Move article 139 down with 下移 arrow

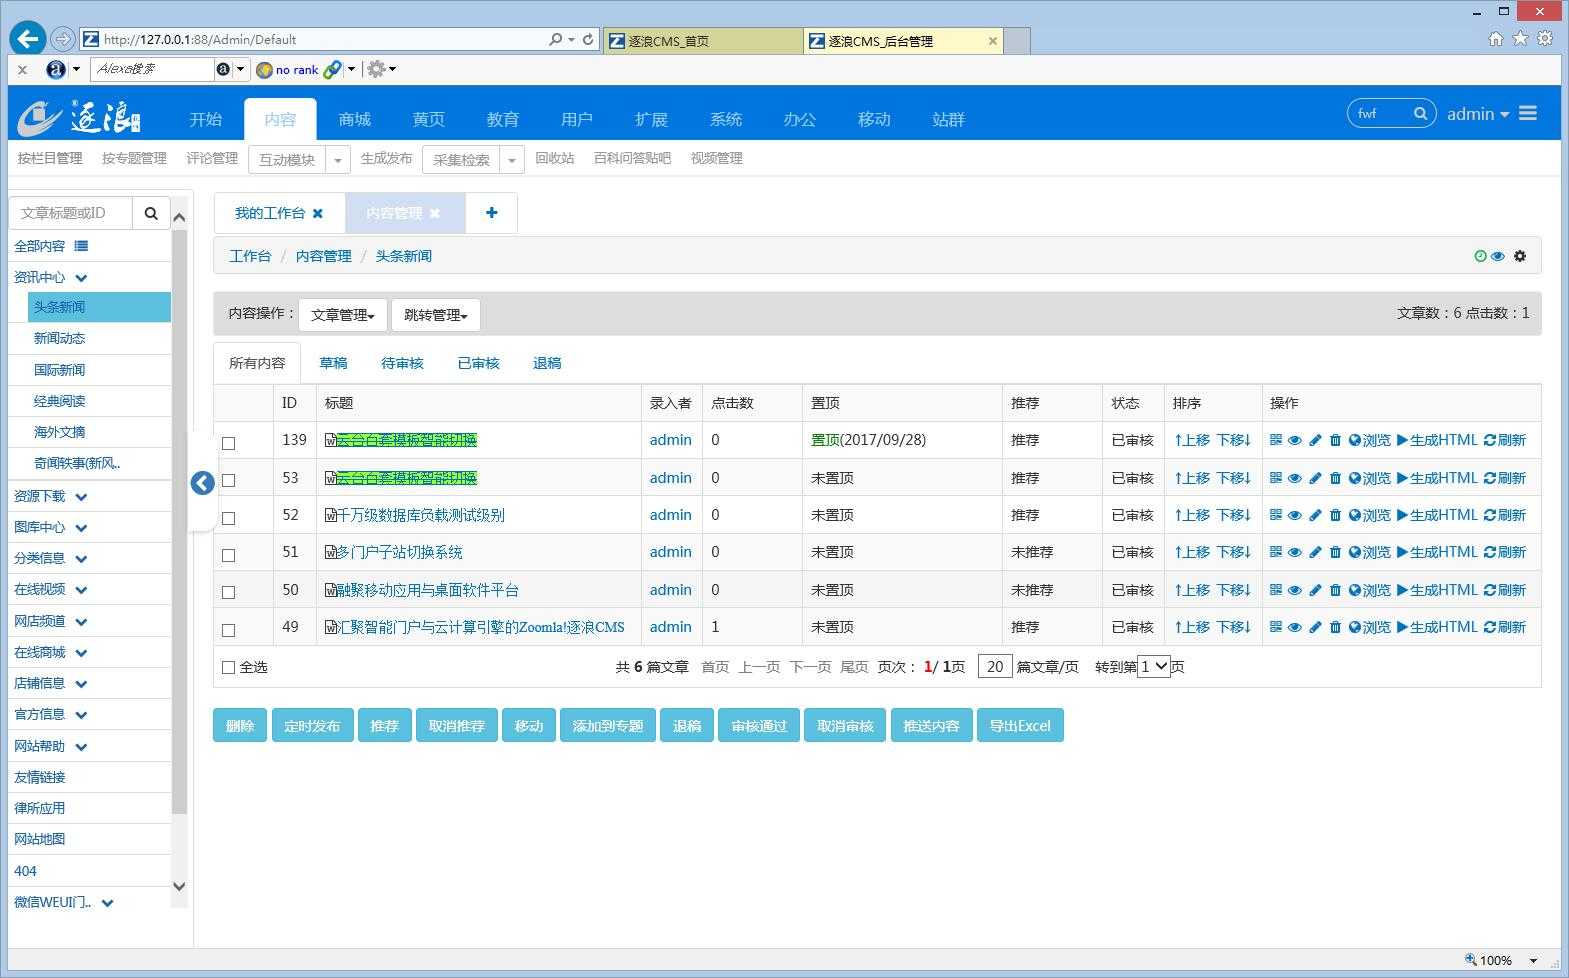point(1234,440)
